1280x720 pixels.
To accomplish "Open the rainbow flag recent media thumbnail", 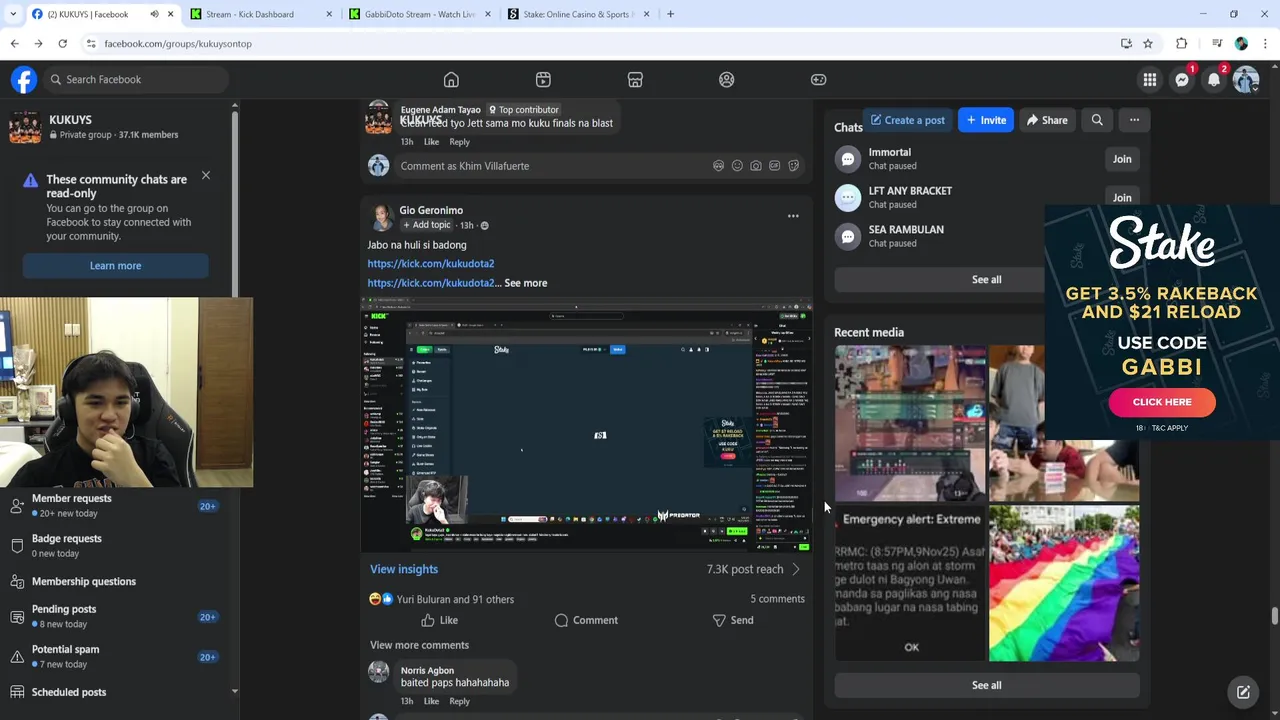I will 1064,583.
